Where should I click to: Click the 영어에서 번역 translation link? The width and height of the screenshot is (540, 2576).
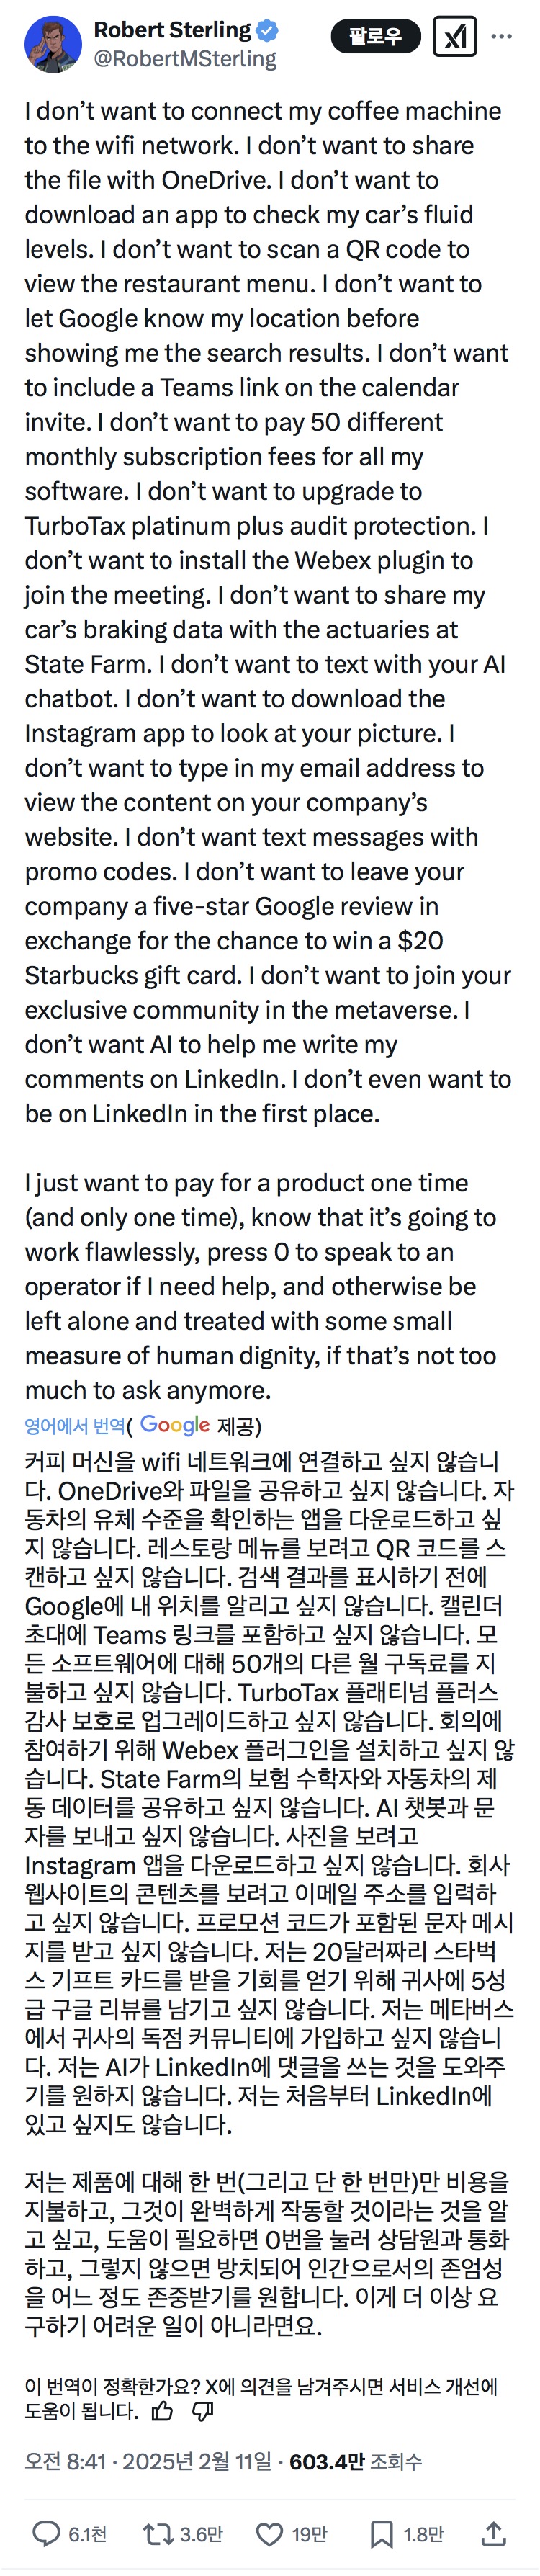click(75, 1425)
